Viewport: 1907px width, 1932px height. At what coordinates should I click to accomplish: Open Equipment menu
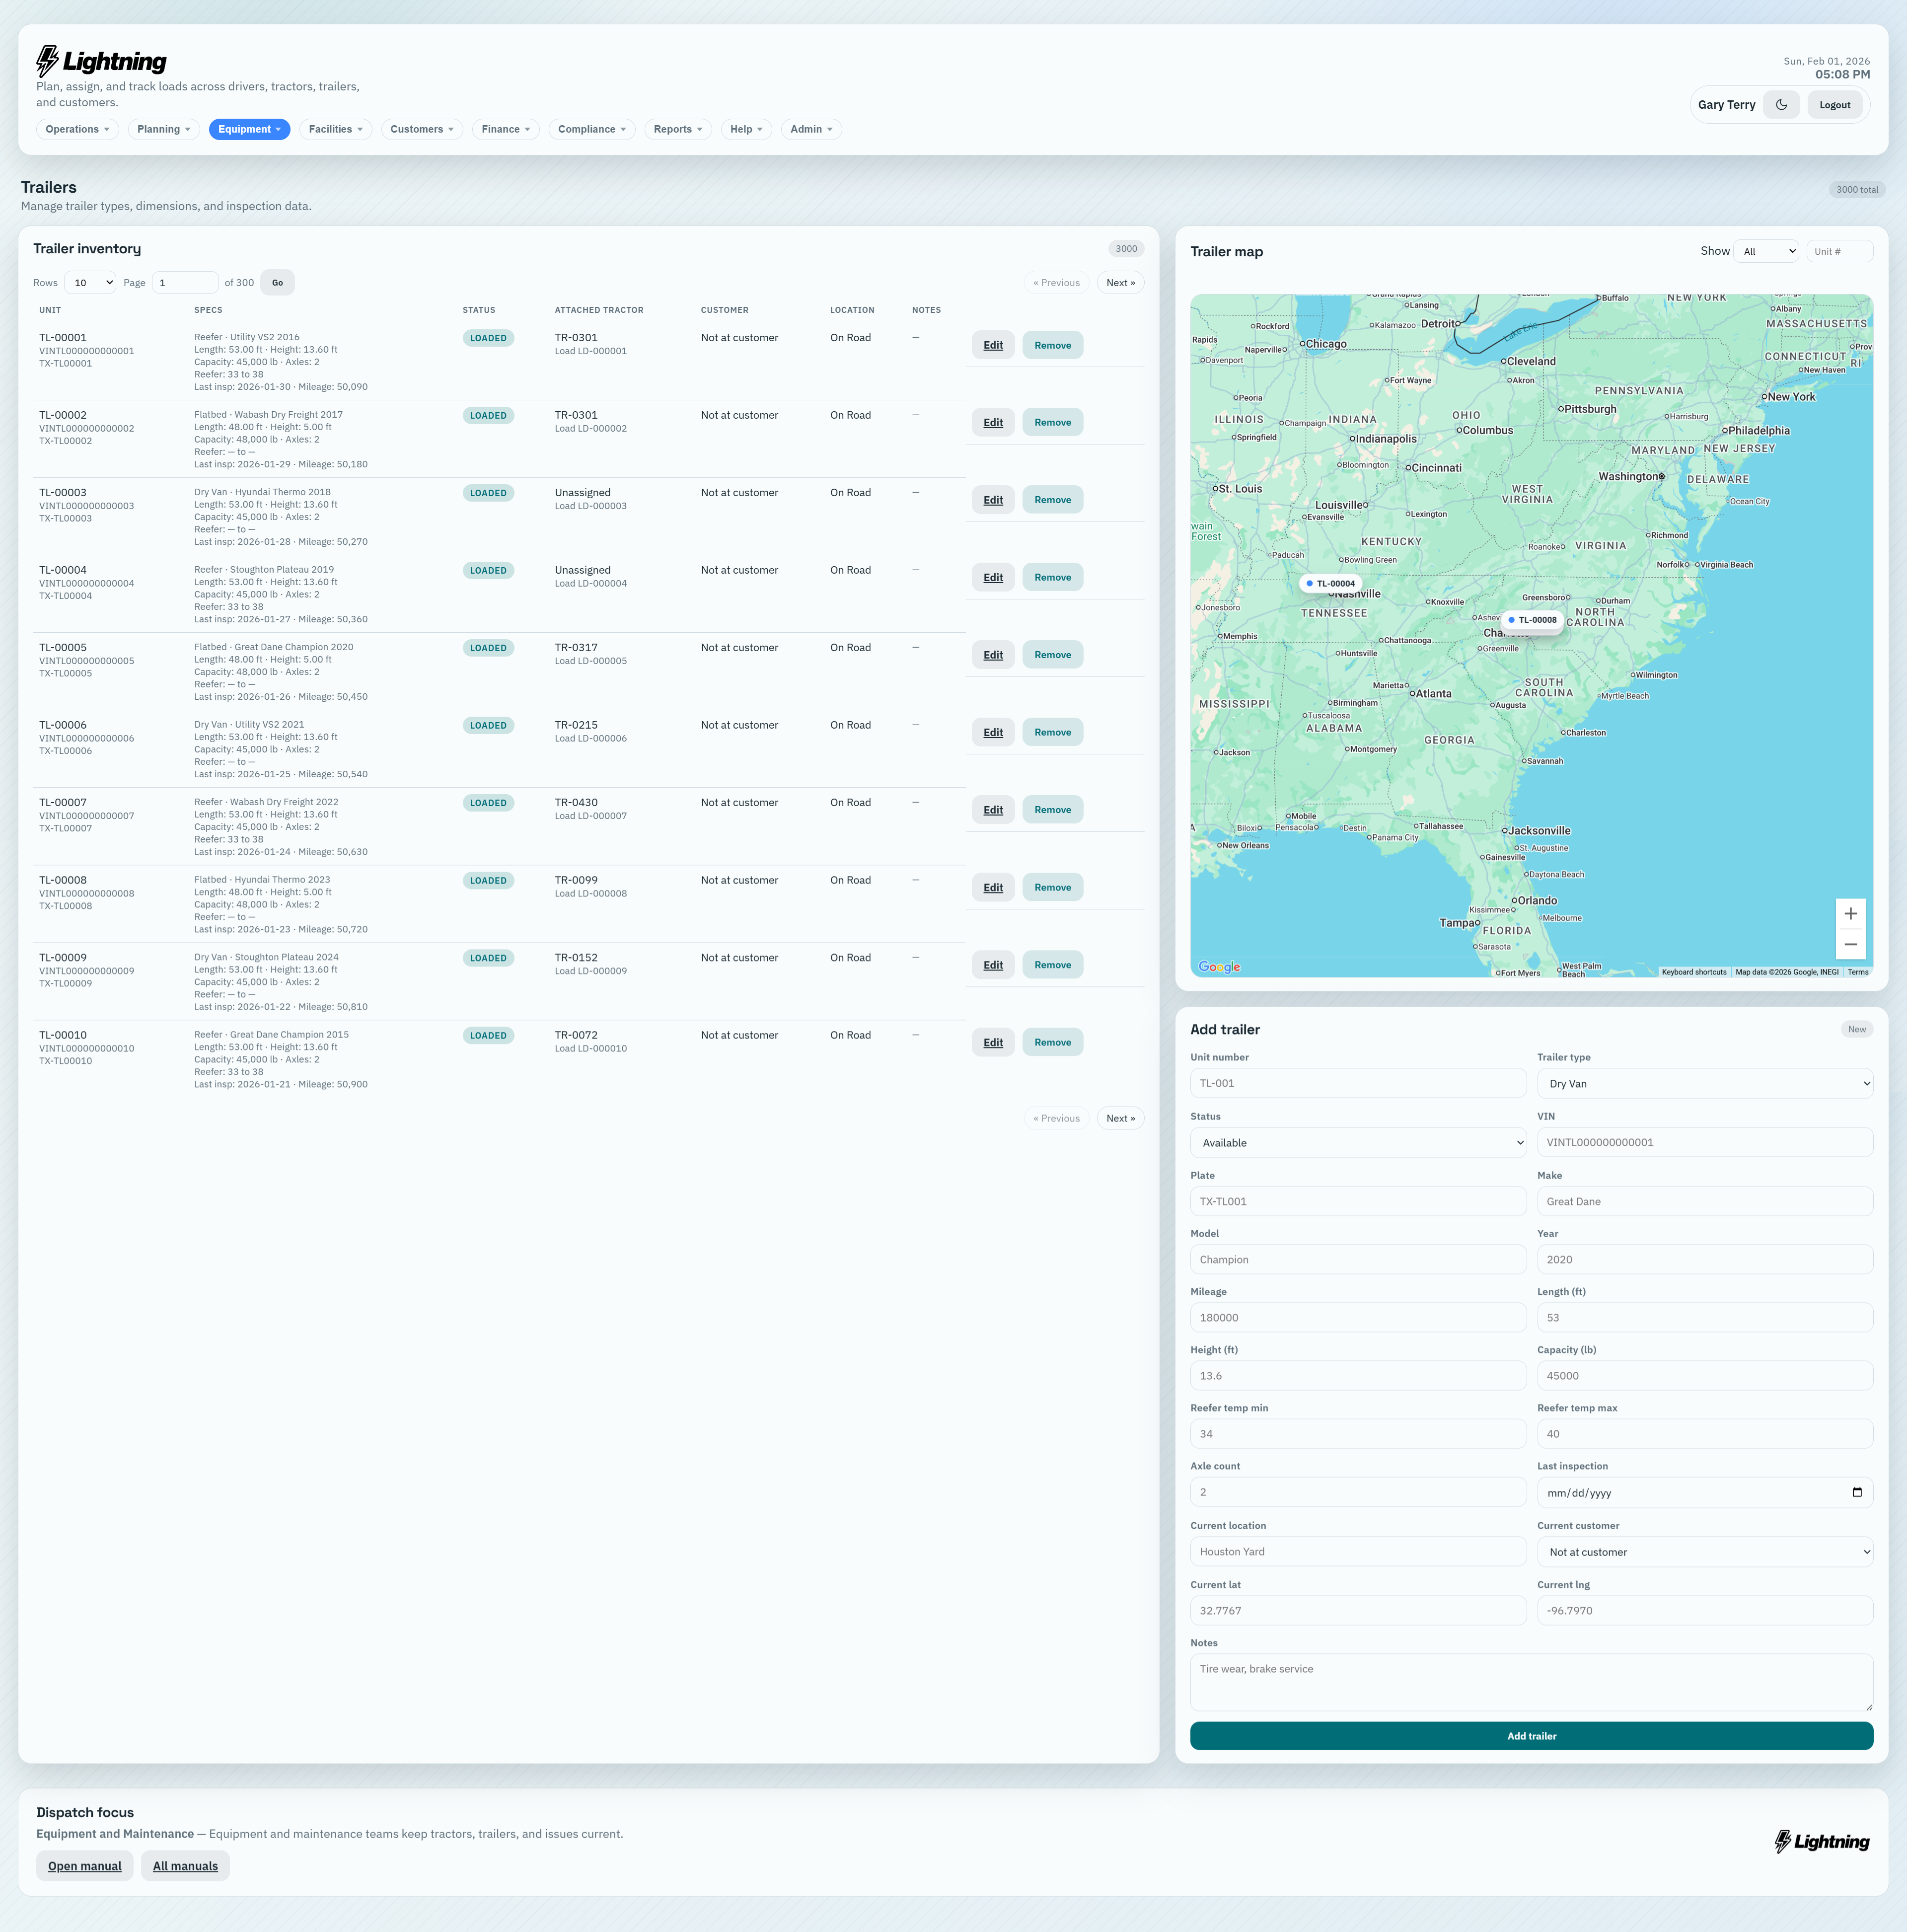(249, 129)
